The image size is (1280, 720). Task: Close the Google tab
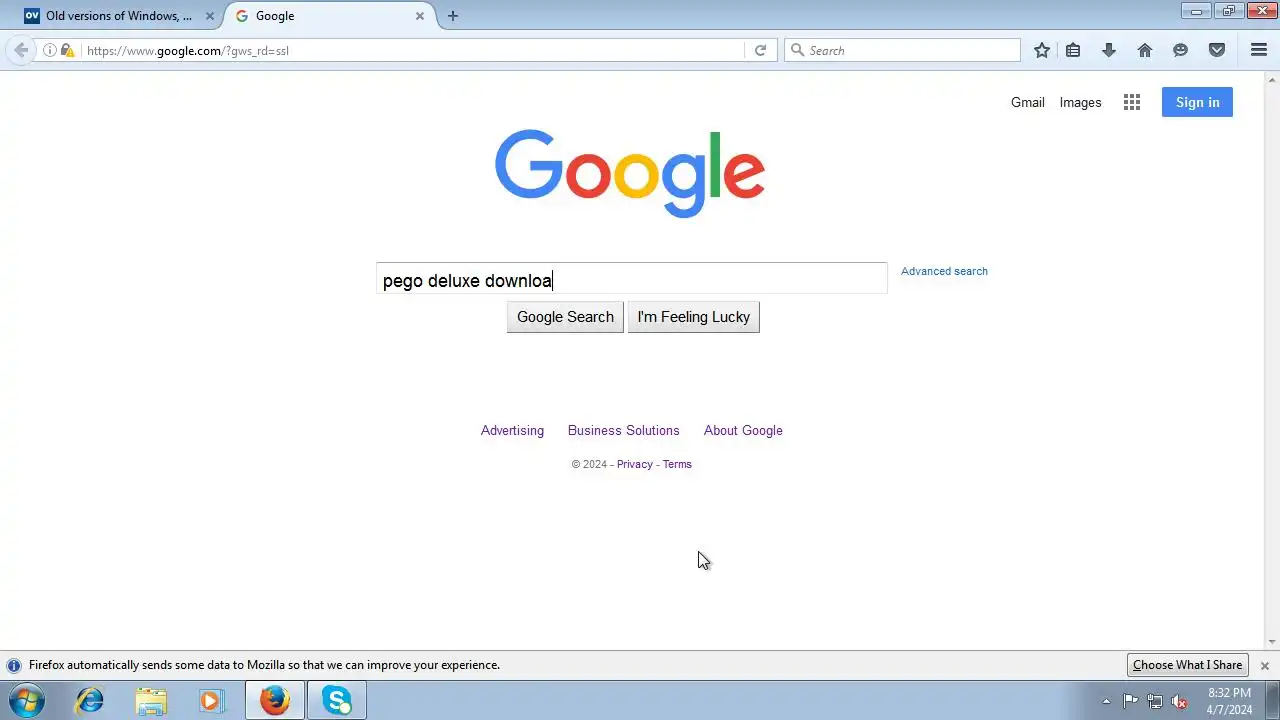click(420, 16)
